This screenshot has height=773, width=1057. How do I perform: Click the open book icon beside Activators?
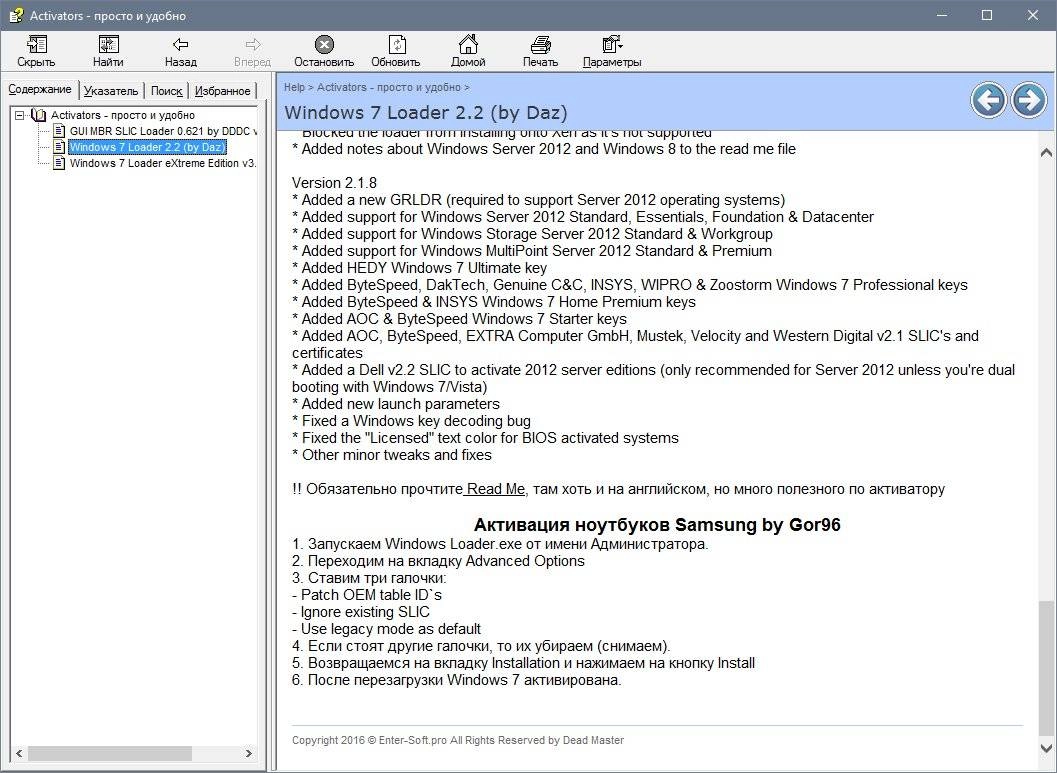point(39,115)
